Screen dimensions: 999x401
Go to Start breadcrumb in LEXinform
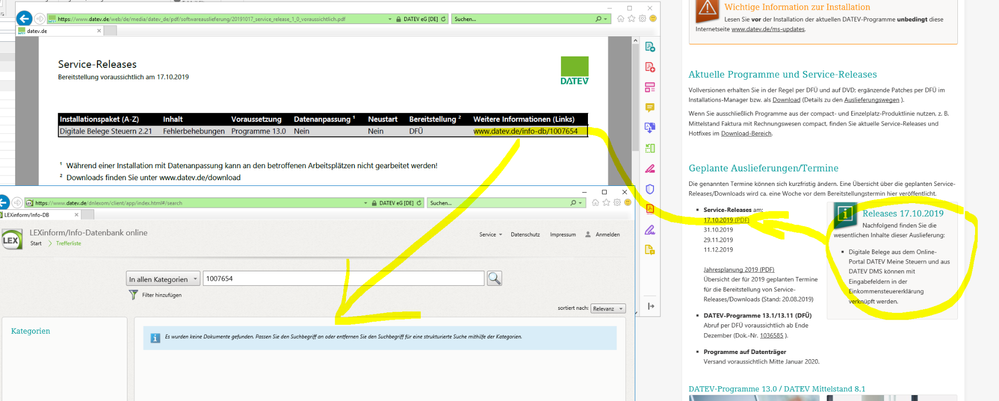coord(36,244)
